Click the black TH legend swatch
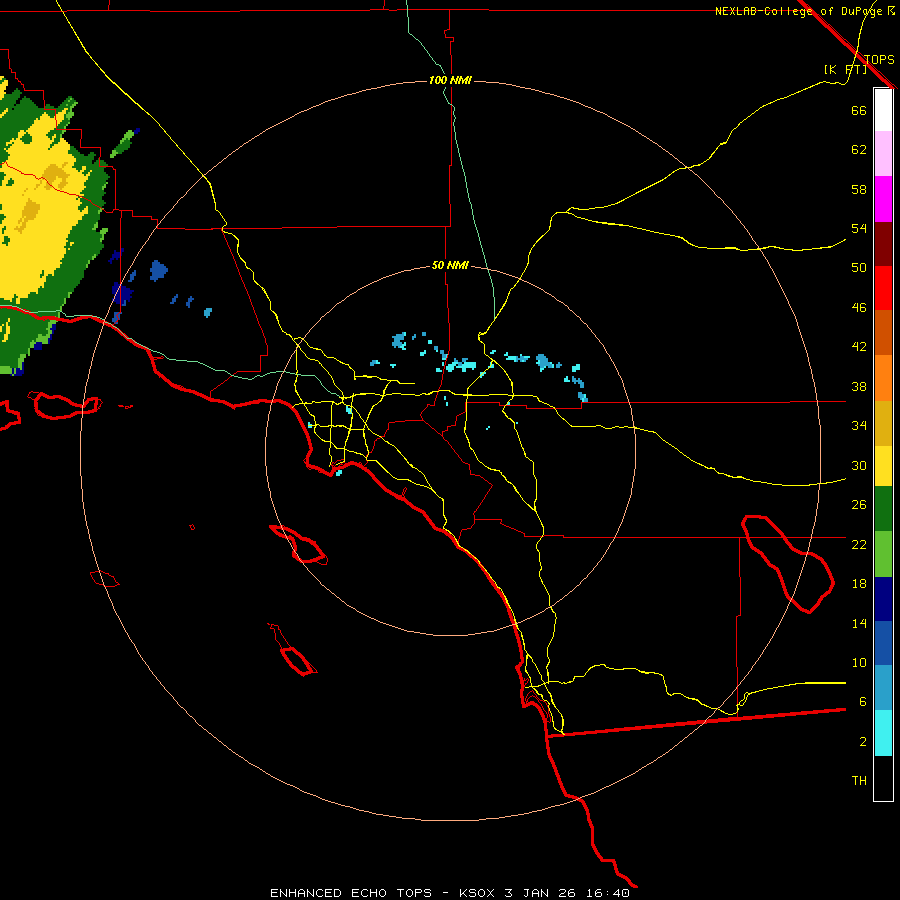Screen dimensions: 900x900 pyautogui.click(x=883, y=778)
